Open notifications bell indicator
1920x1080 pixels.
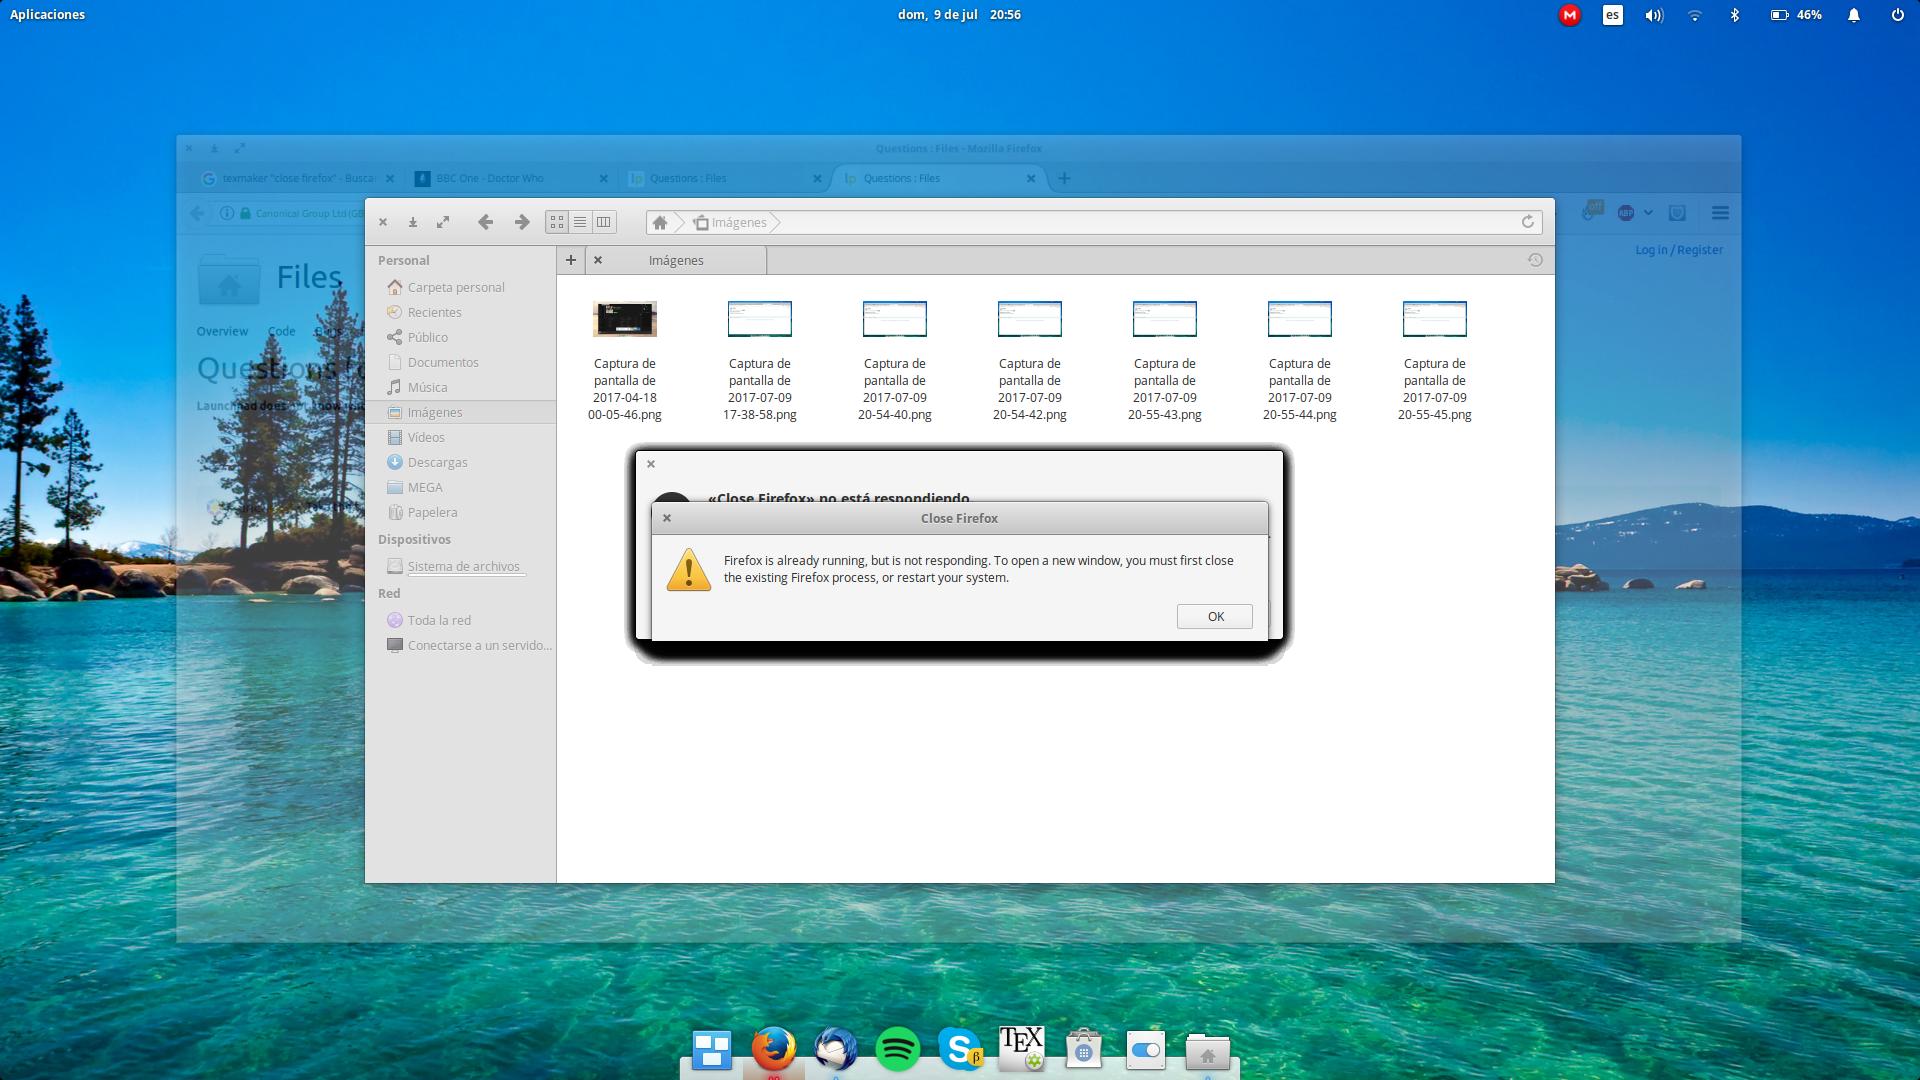(x=1853, y=15)
